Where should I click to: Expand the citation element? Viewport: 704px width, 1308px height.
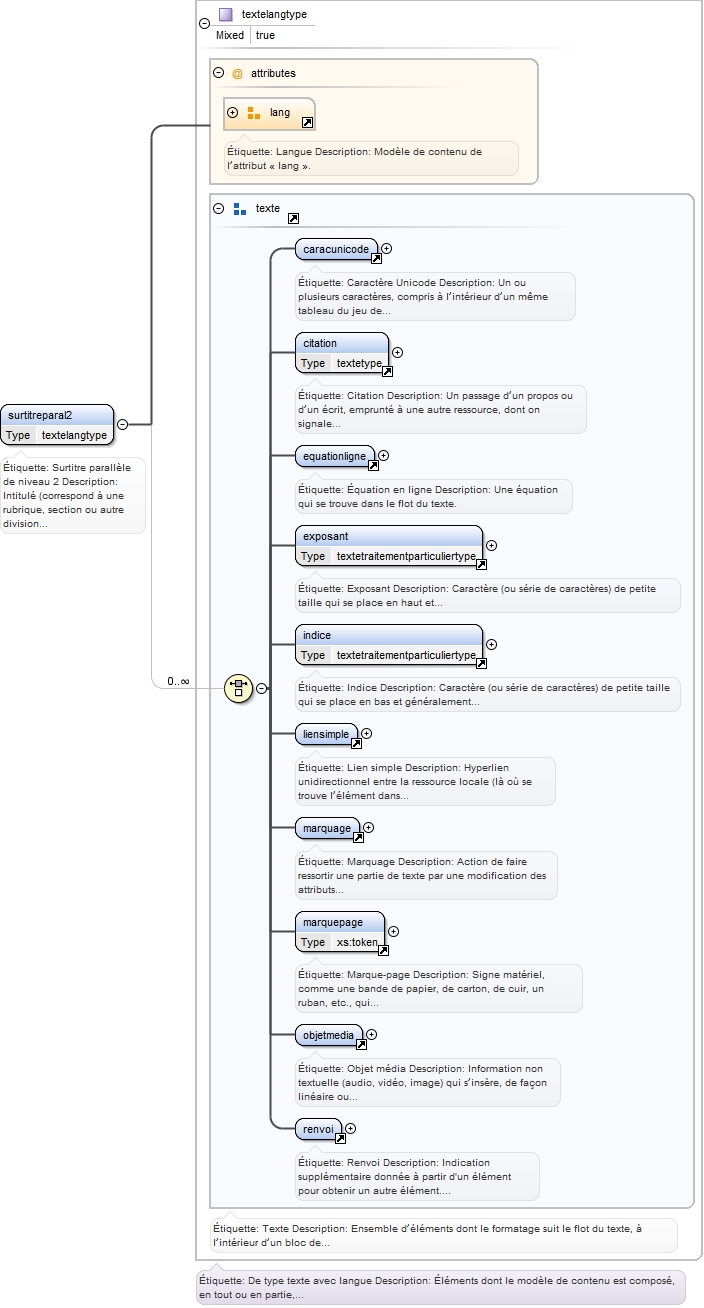pyautogui.click(x=397, y=352)
